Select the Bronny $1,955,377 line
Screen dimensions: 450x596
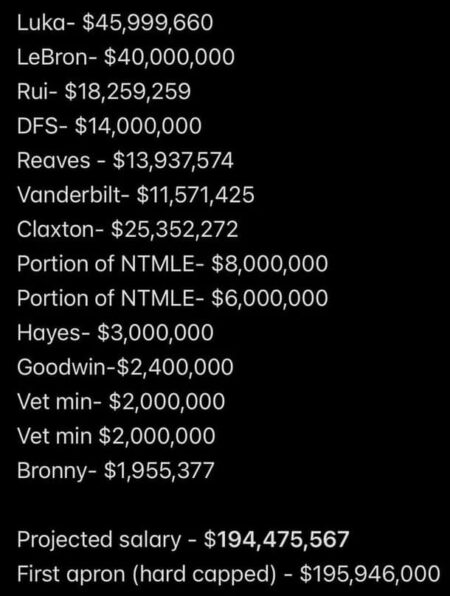(x=116, y=471)
